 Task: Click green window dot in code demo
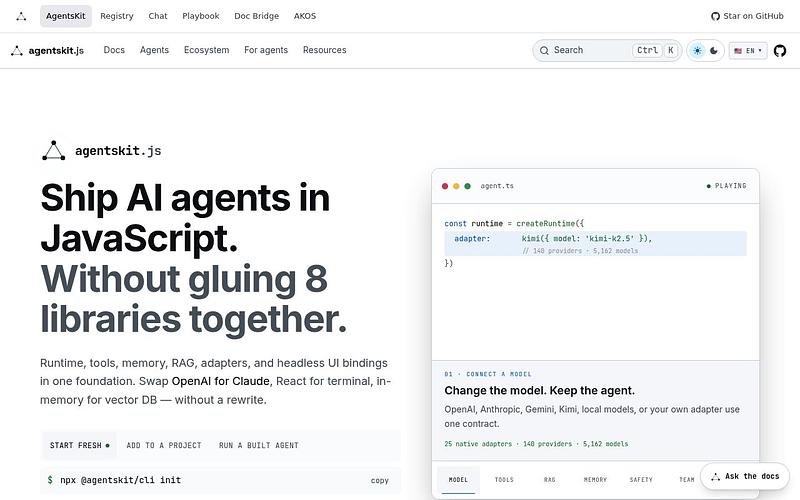[x=467, y=186]
